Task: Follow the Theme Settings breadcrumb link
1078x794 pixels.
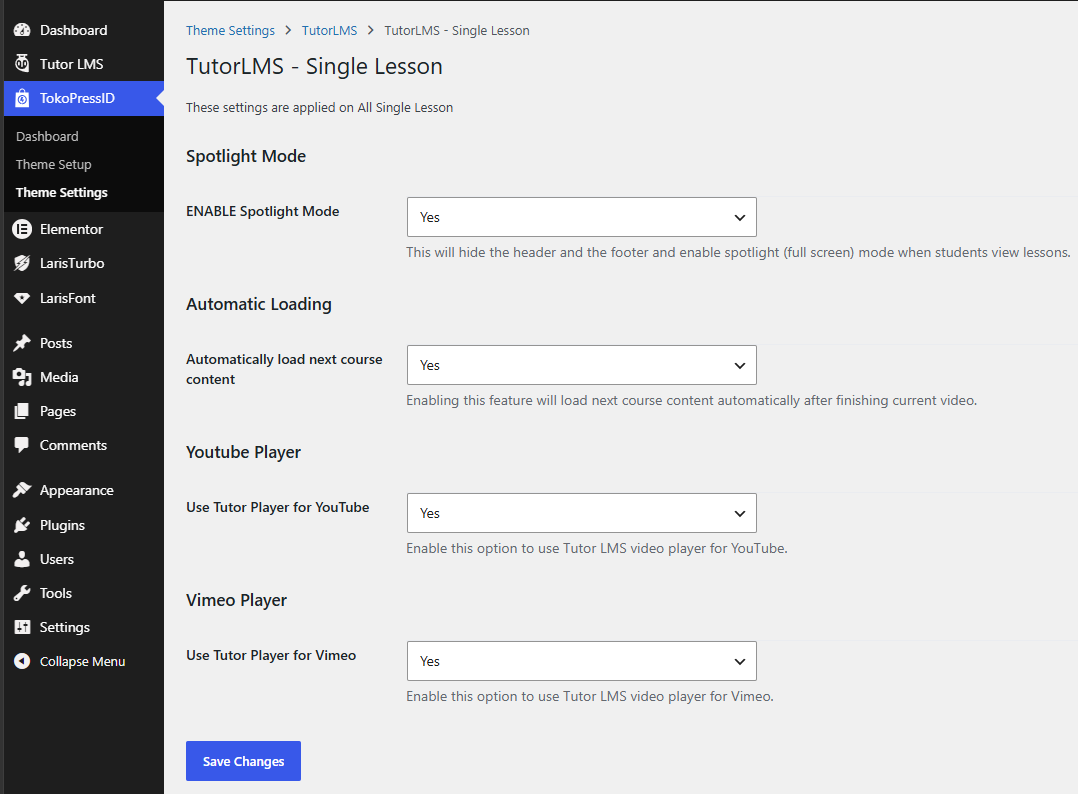Action: [x=230, y=30]
